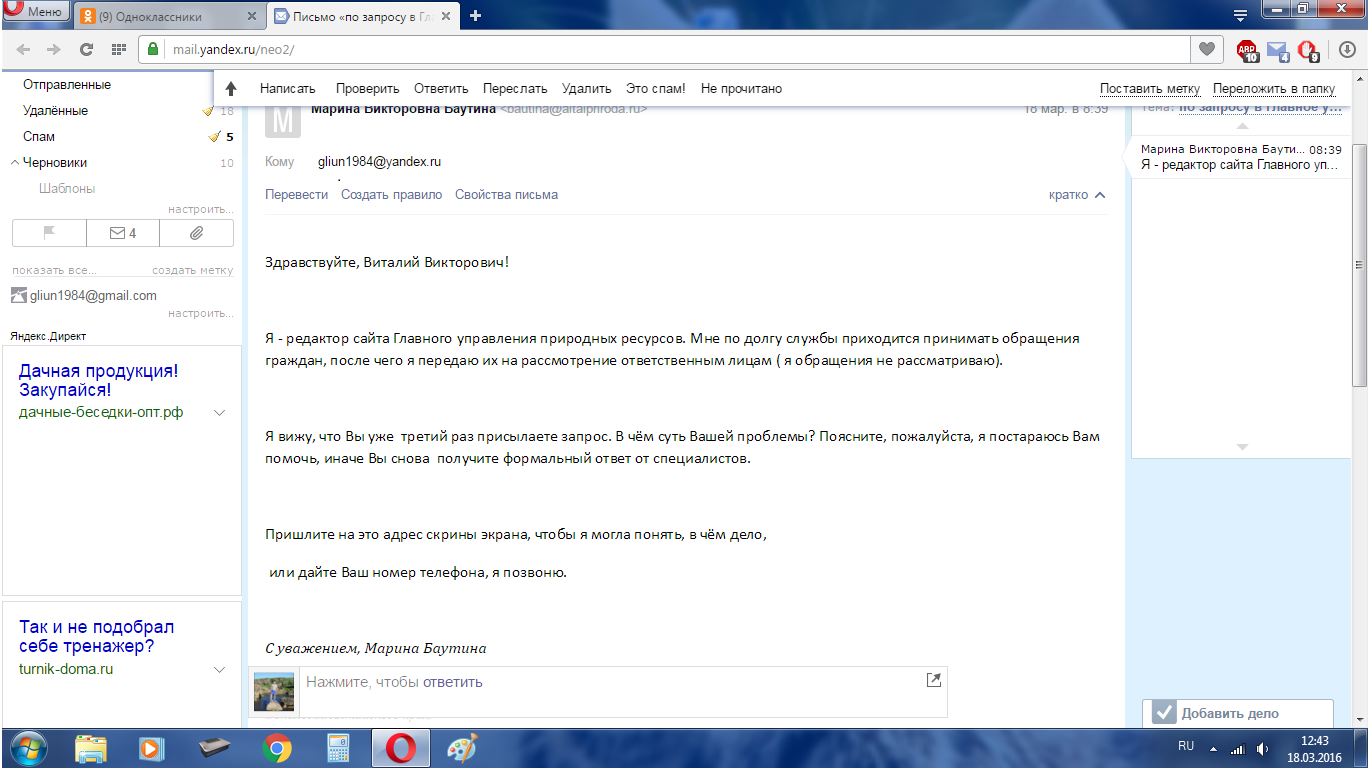Image resolution: width=1370 pixels, height=771 pixels.
Task: Check the 'Добавить дело' checkbox button
Action: 1163,713
